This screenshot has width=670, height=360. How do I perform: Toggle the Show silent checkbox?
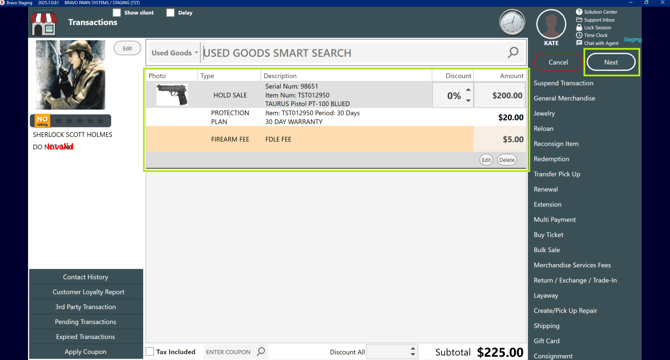tap(117, 13)
